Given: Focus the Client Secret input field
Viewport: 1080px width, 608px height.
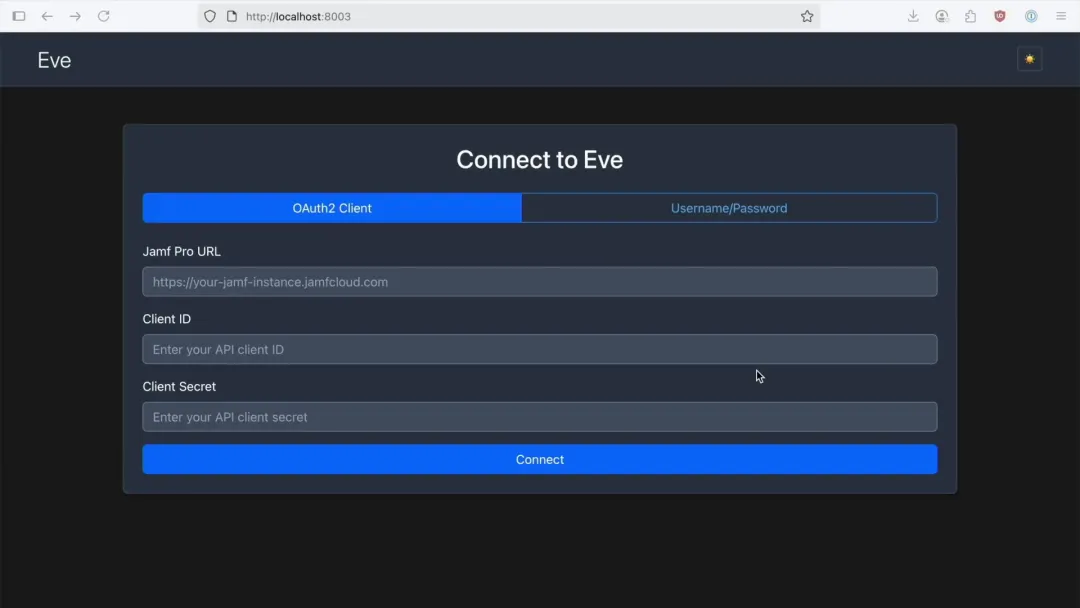Looking at the screenshot, I should pyautogui.click(x=540, y=417).
